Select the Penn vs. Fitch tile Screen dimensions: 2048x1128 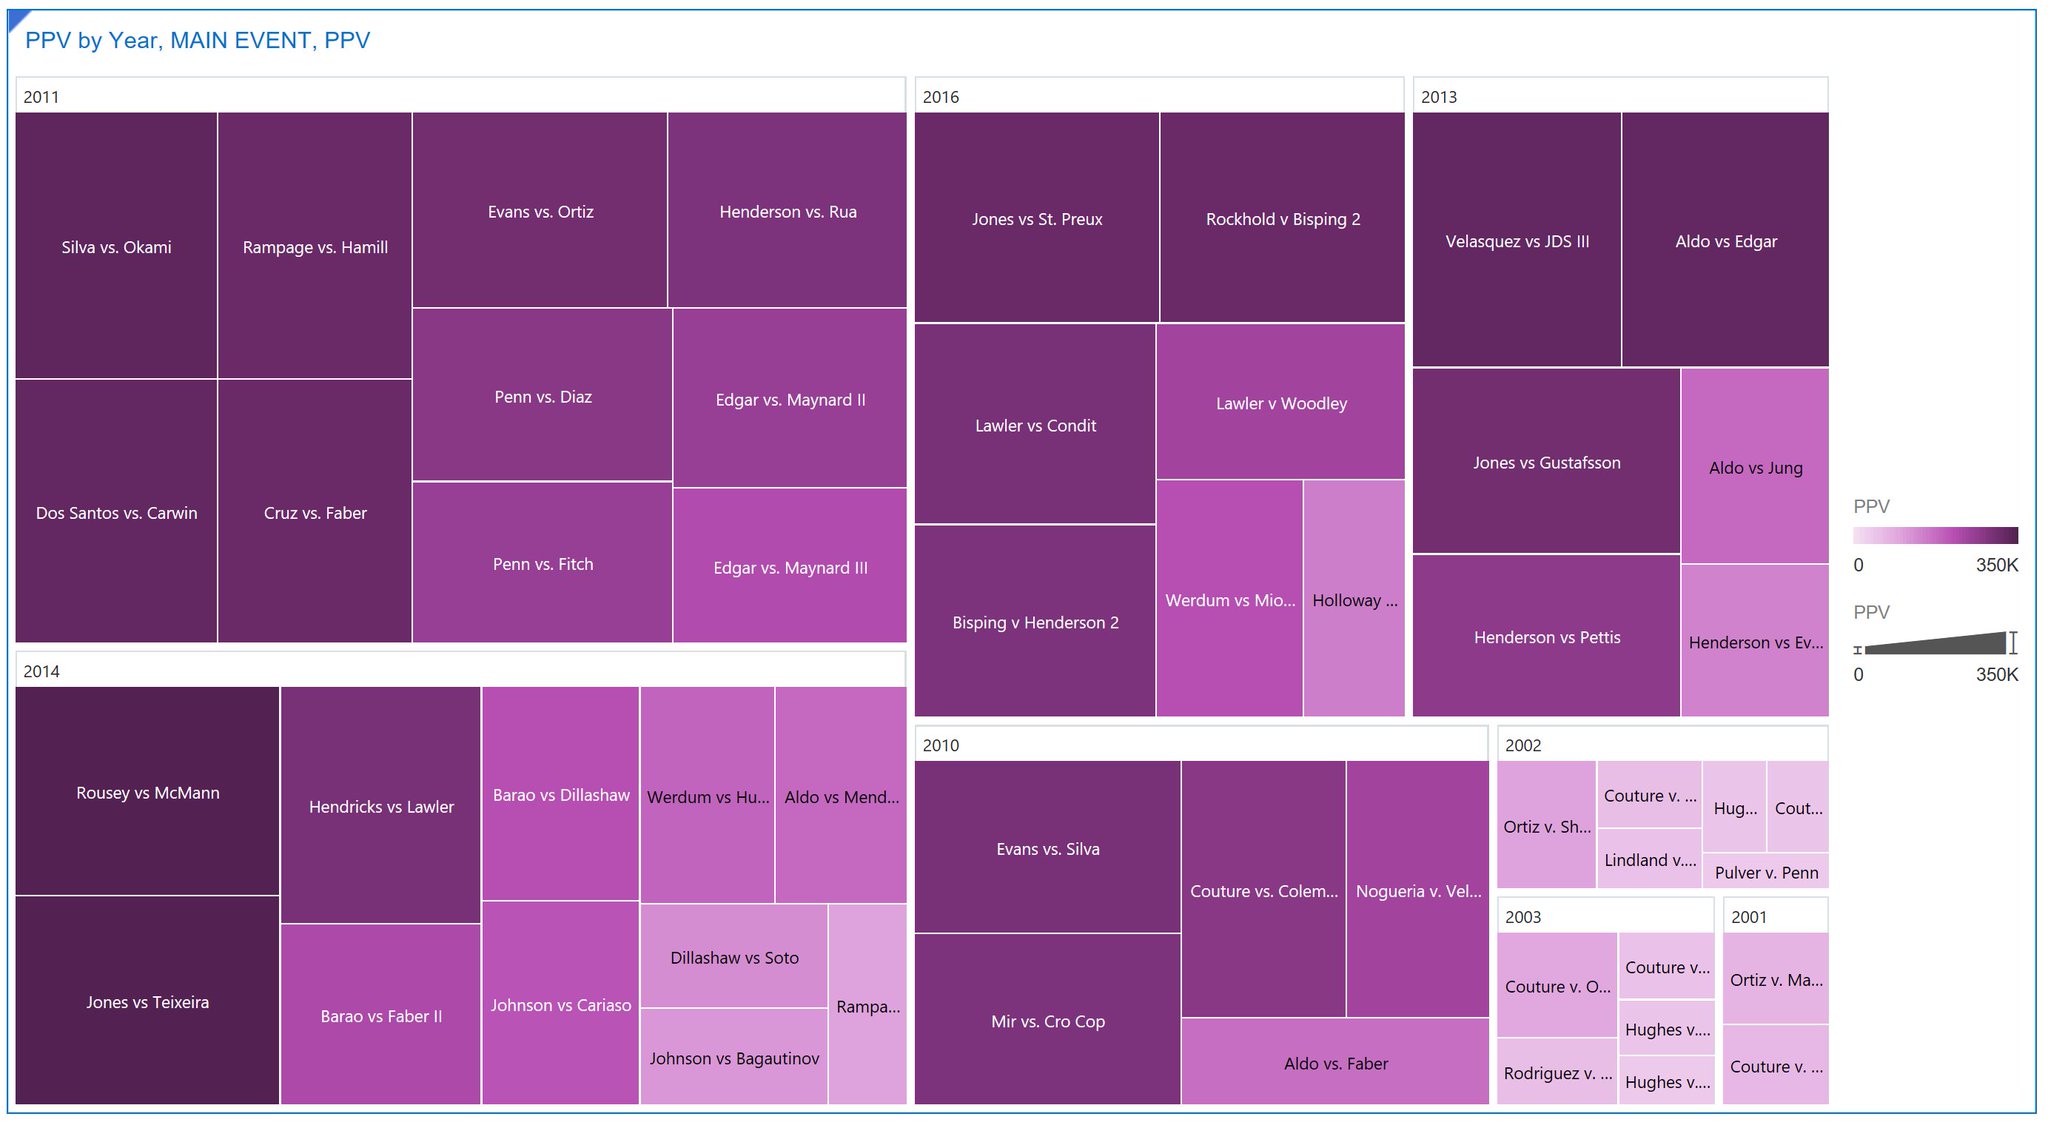point(542,562)
